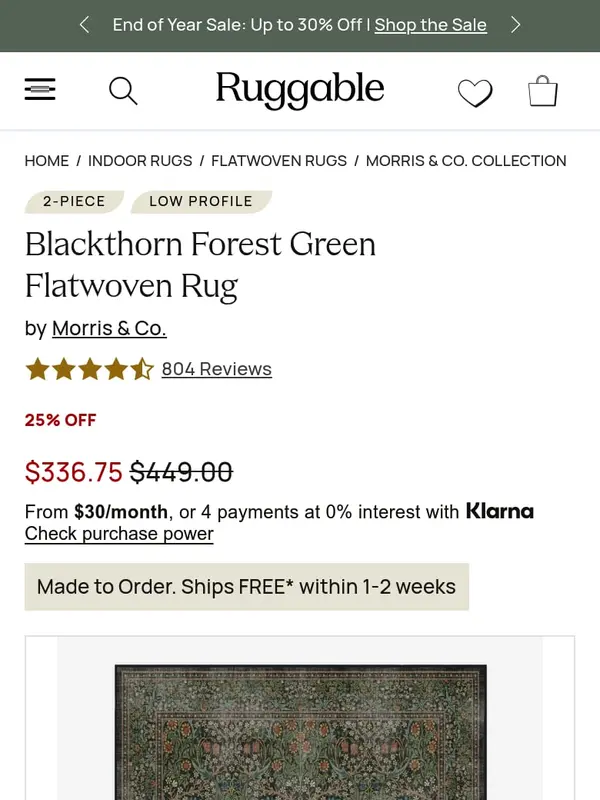Click the 2-PIECE badge
Image resolution: width=600 pixels, height=800 pixels.
point(74,201)
